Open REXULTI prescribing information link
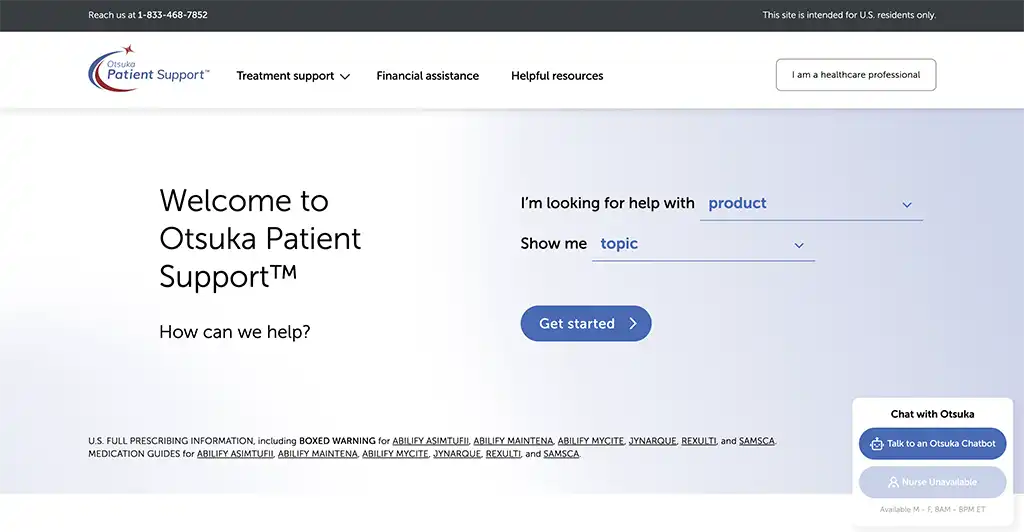The image size is (1024, 532). click(698, 441)
